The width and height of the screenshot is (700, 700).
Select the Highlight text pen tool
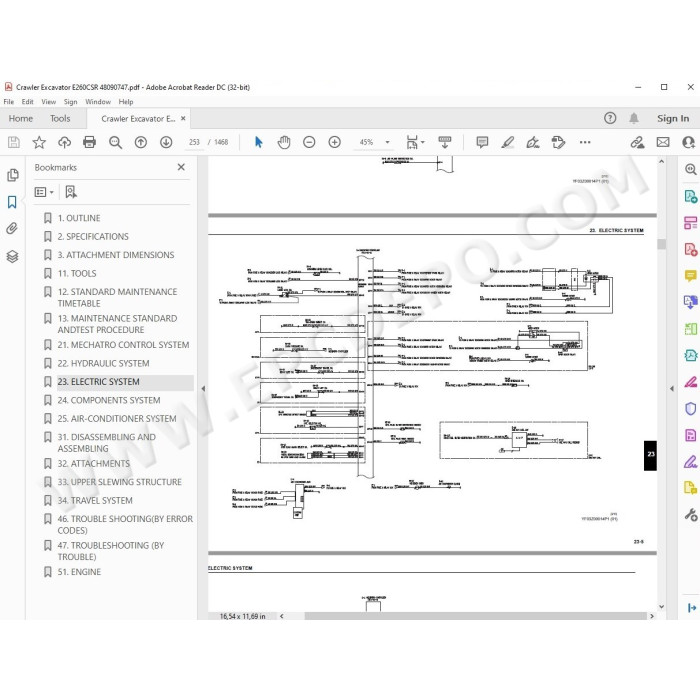tap(508, 142)
